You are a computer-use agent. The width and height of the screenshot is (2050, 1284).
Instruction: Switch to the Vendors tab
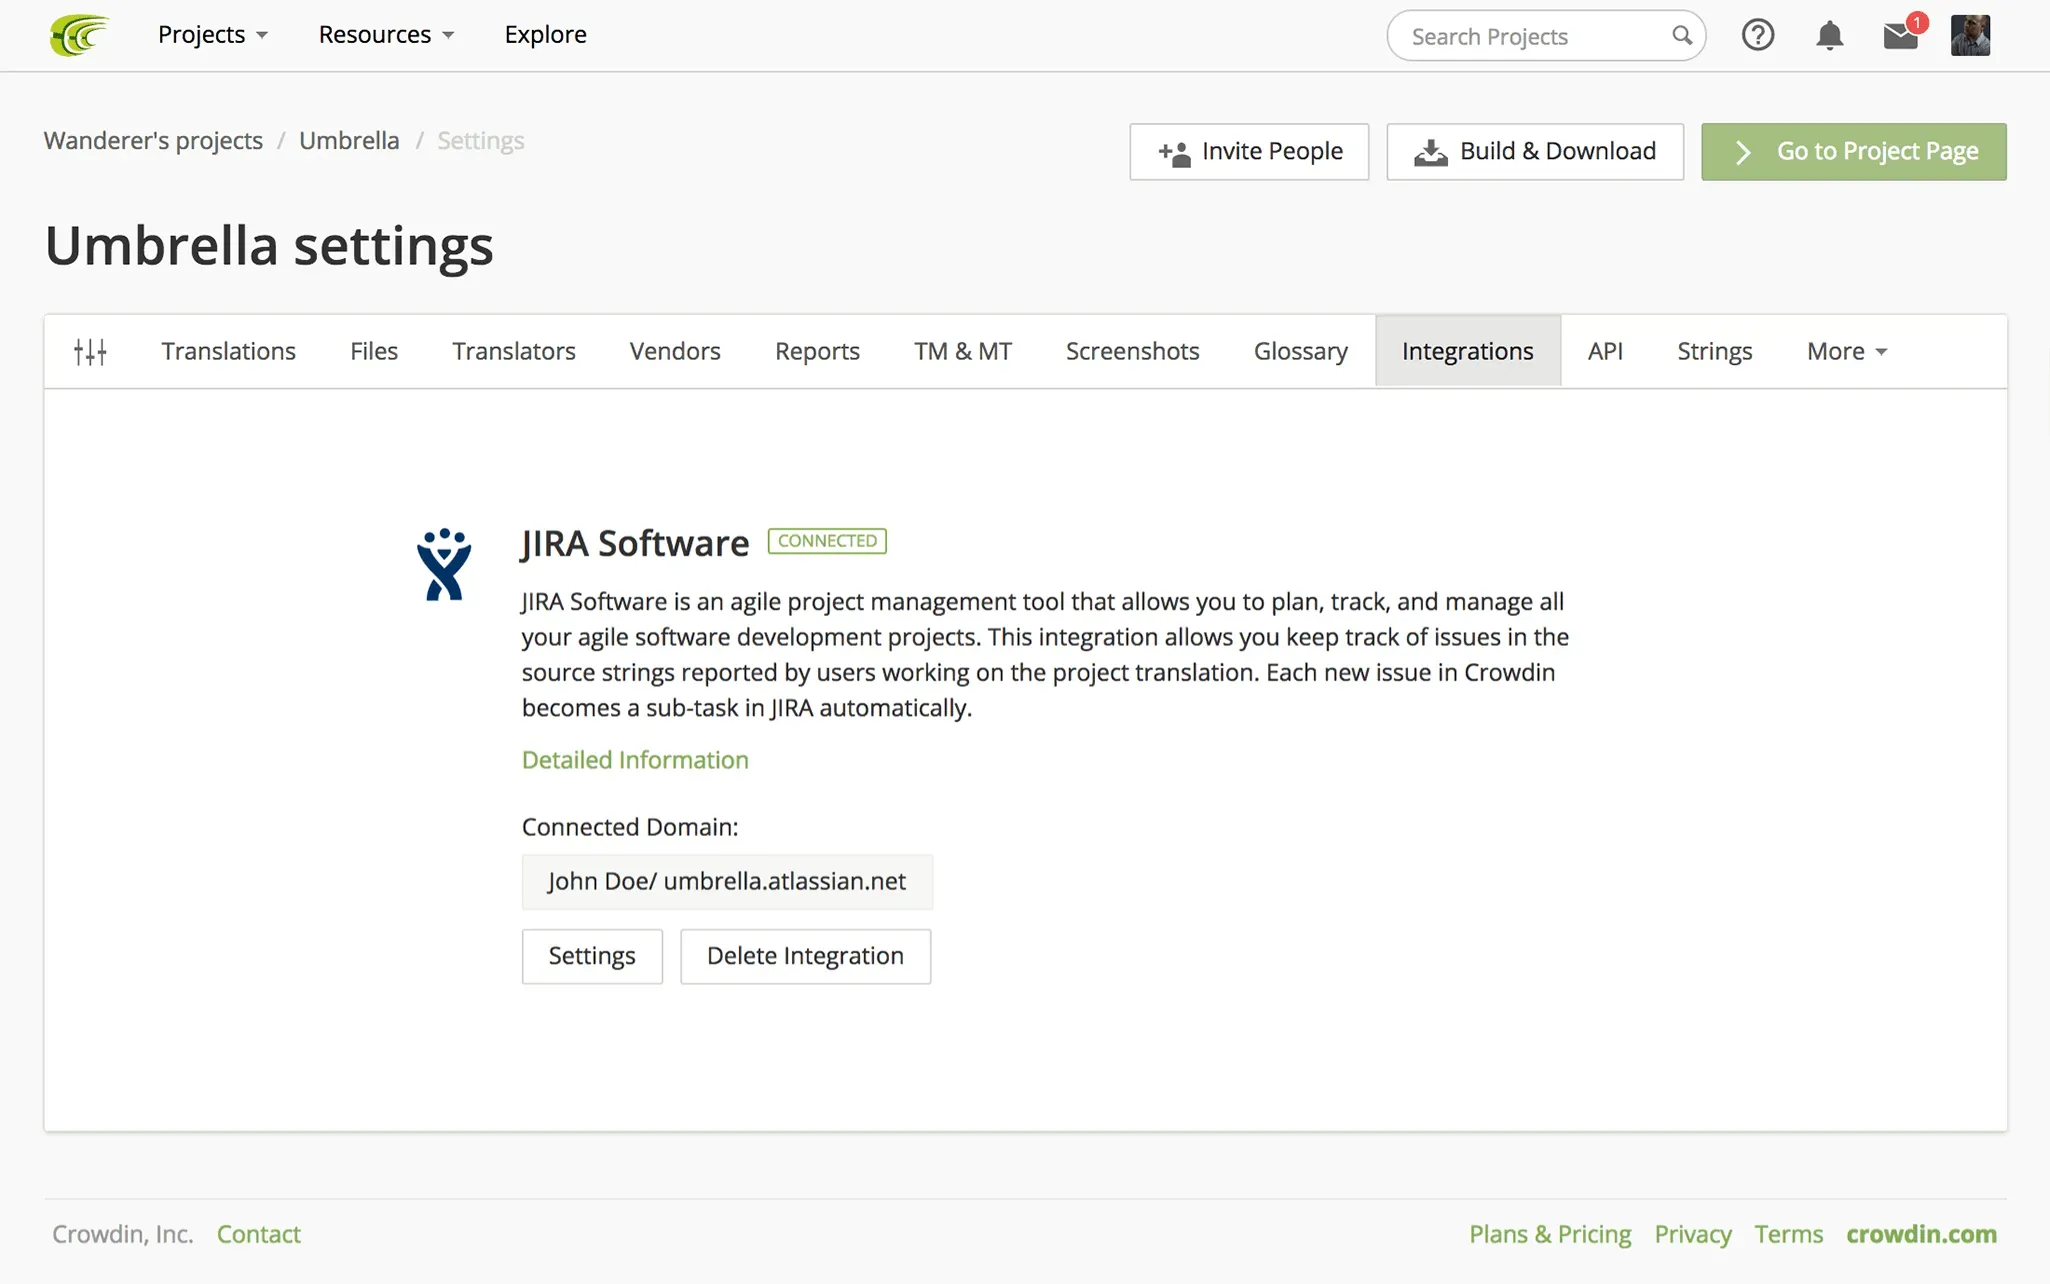tap(675, 351)
